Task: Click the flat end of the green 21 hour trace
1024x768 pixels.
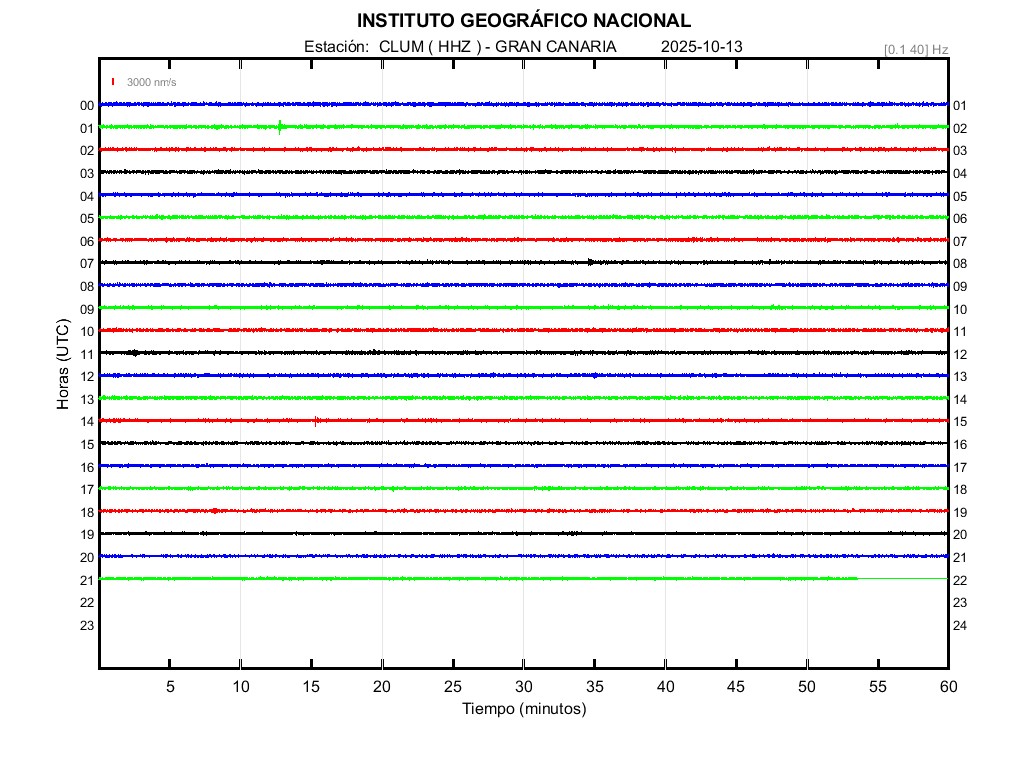Action: (902, 578)
